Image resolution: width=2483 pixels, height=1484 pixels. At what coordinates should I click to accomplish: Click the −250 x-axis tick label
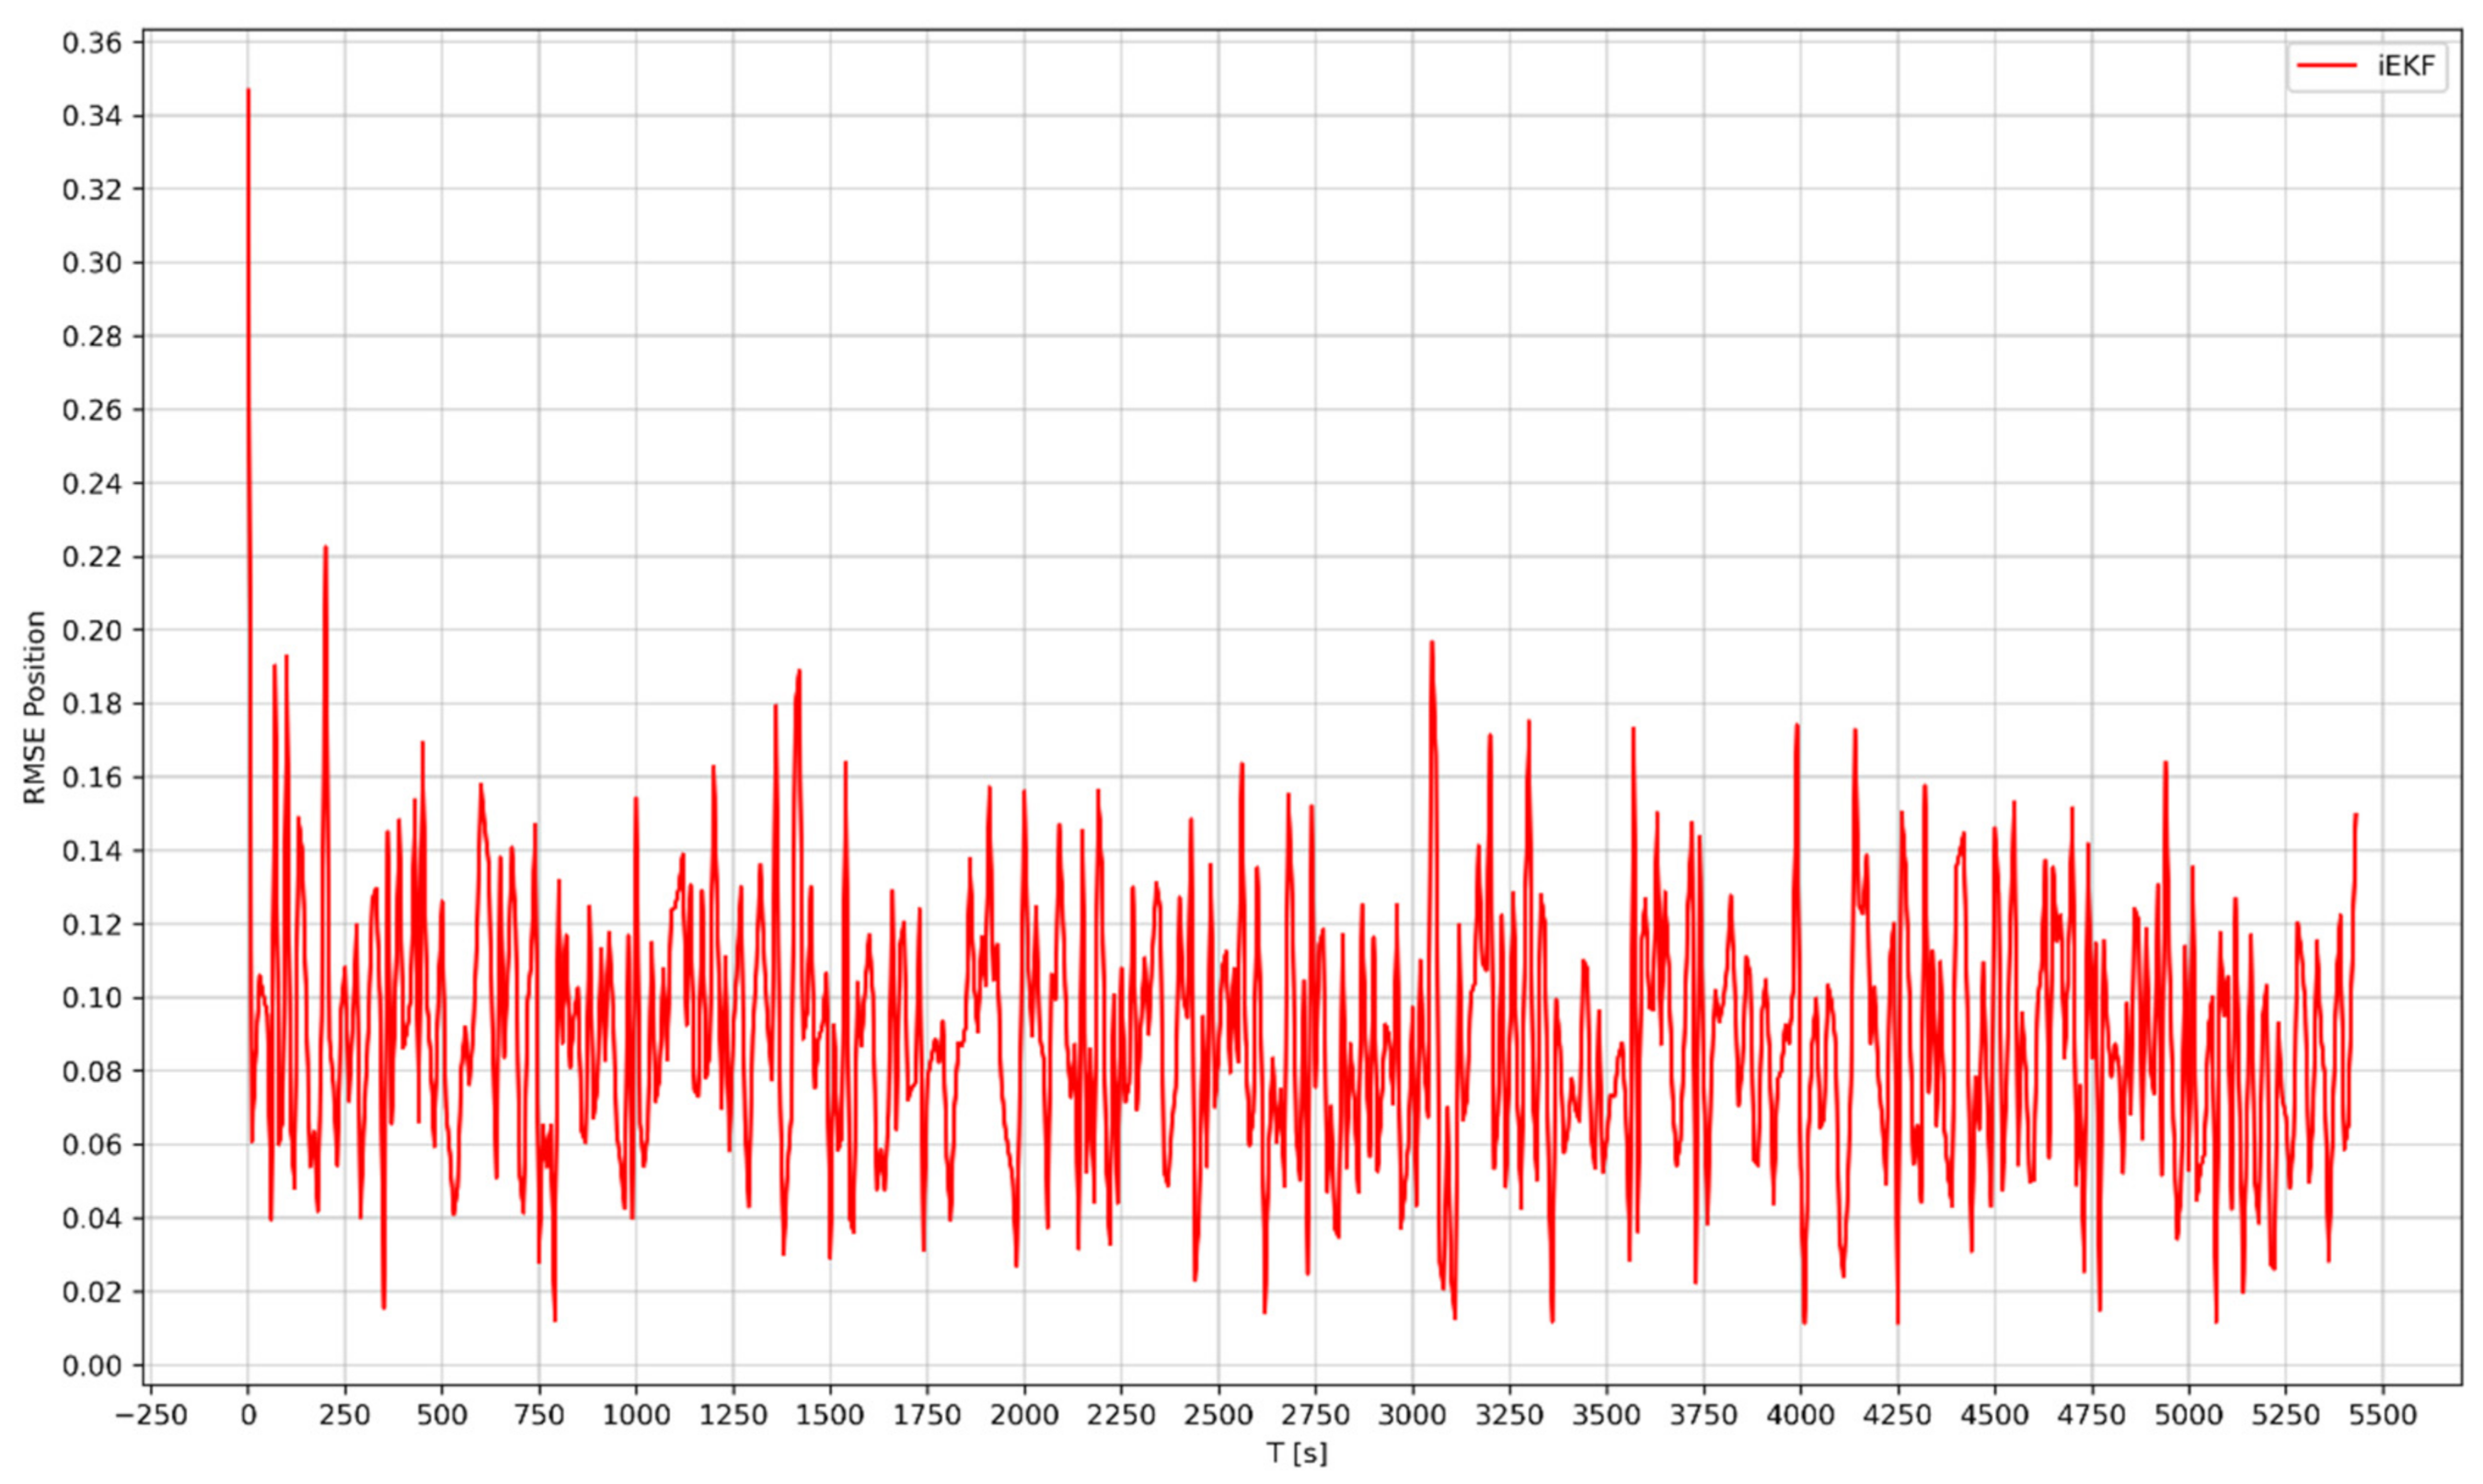click(150, 1415)
